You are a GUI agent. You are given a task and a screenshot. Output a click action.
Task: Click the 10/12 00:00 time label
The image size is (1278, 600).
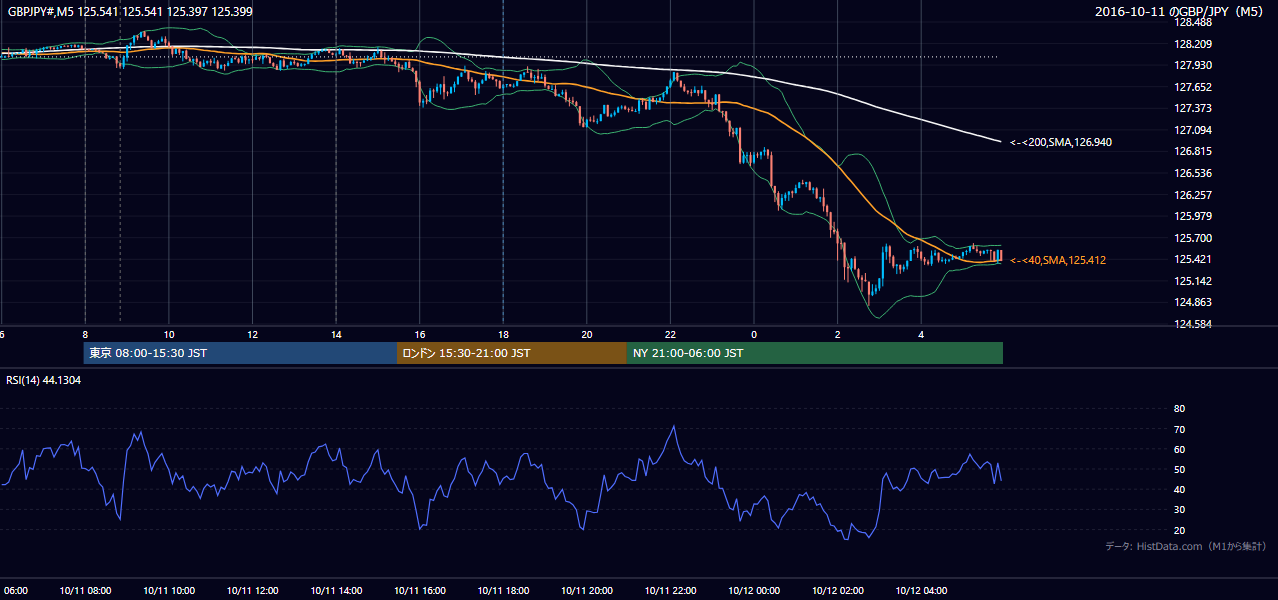point(754,590)
